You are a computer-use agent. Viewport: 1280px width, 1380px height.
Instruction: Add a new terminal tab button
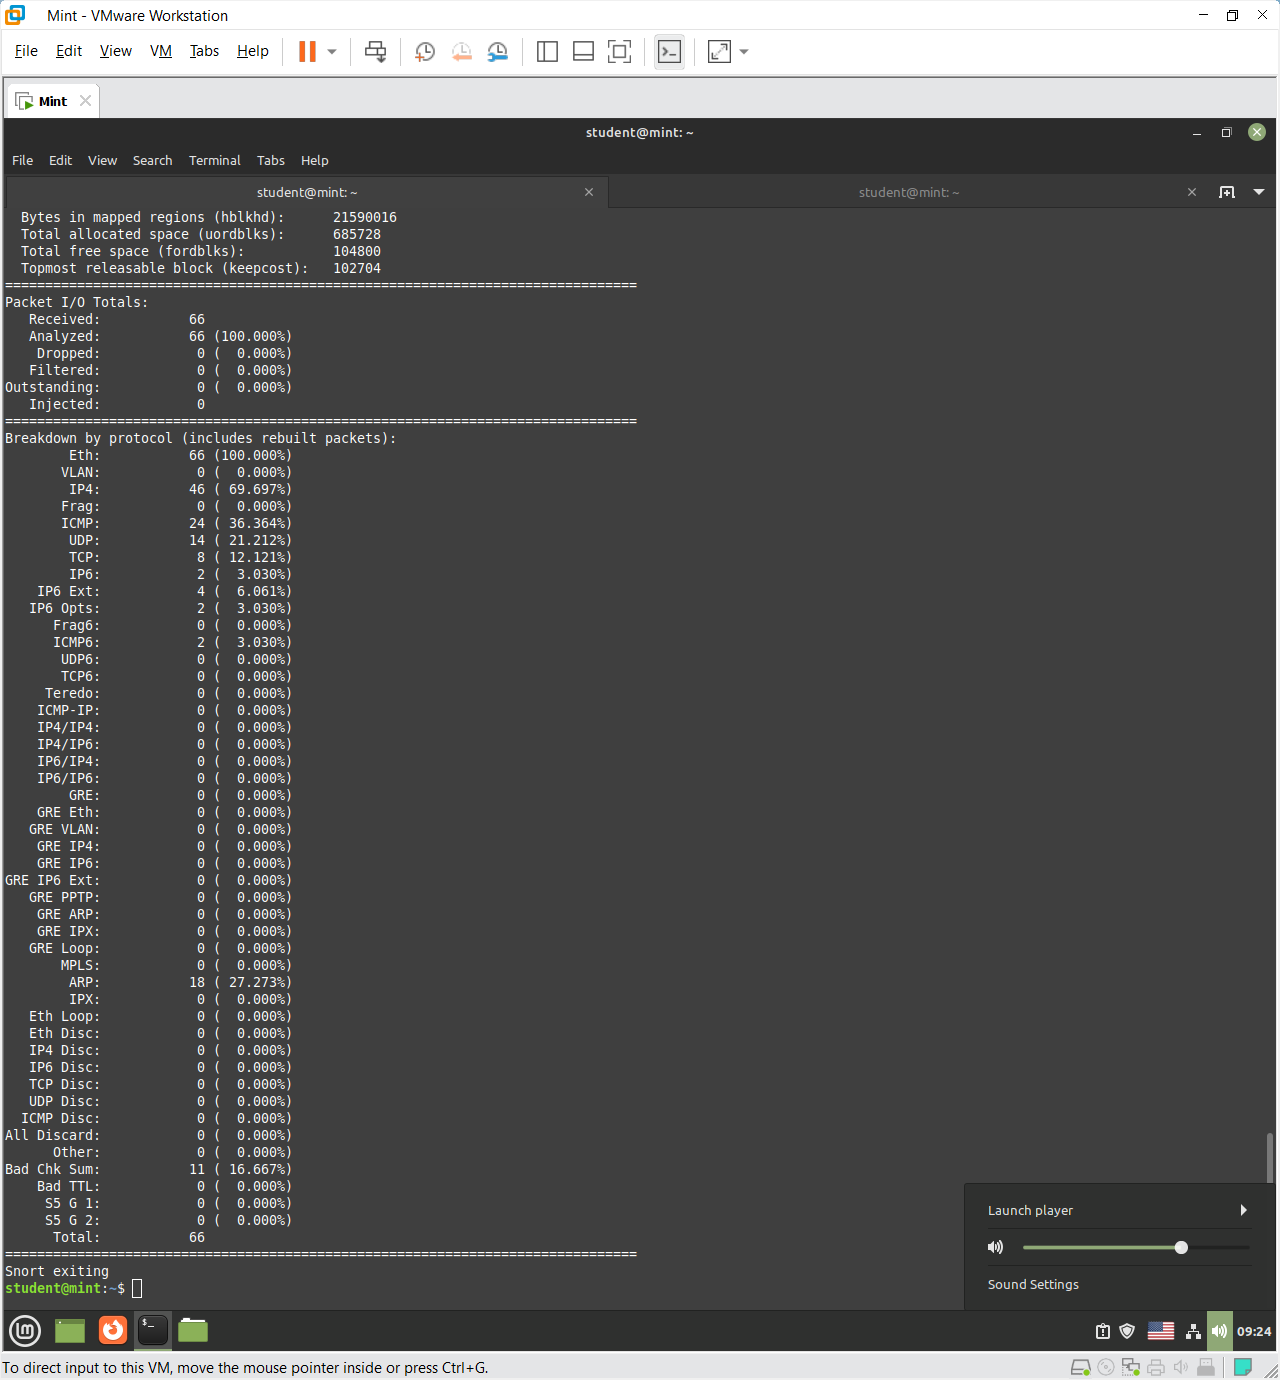pyautogui.click(x=1227, y=192)
